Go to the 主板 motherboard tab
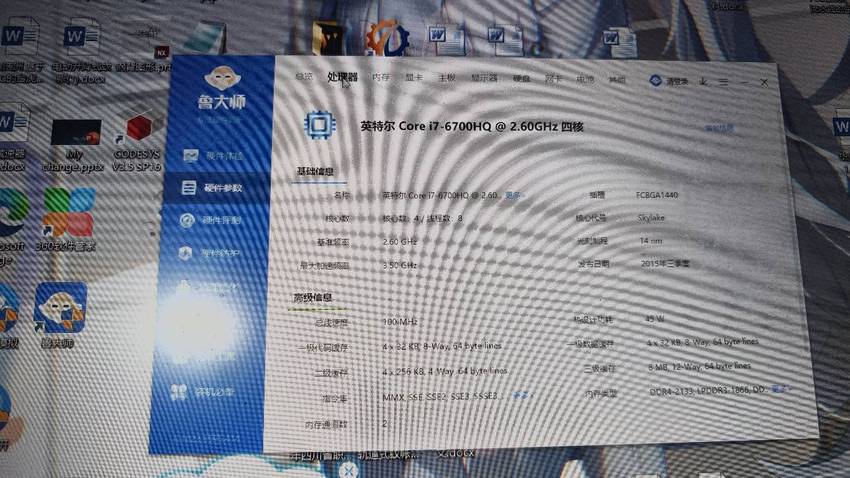This screenshot has width=850, height=478. click(446, 78)
